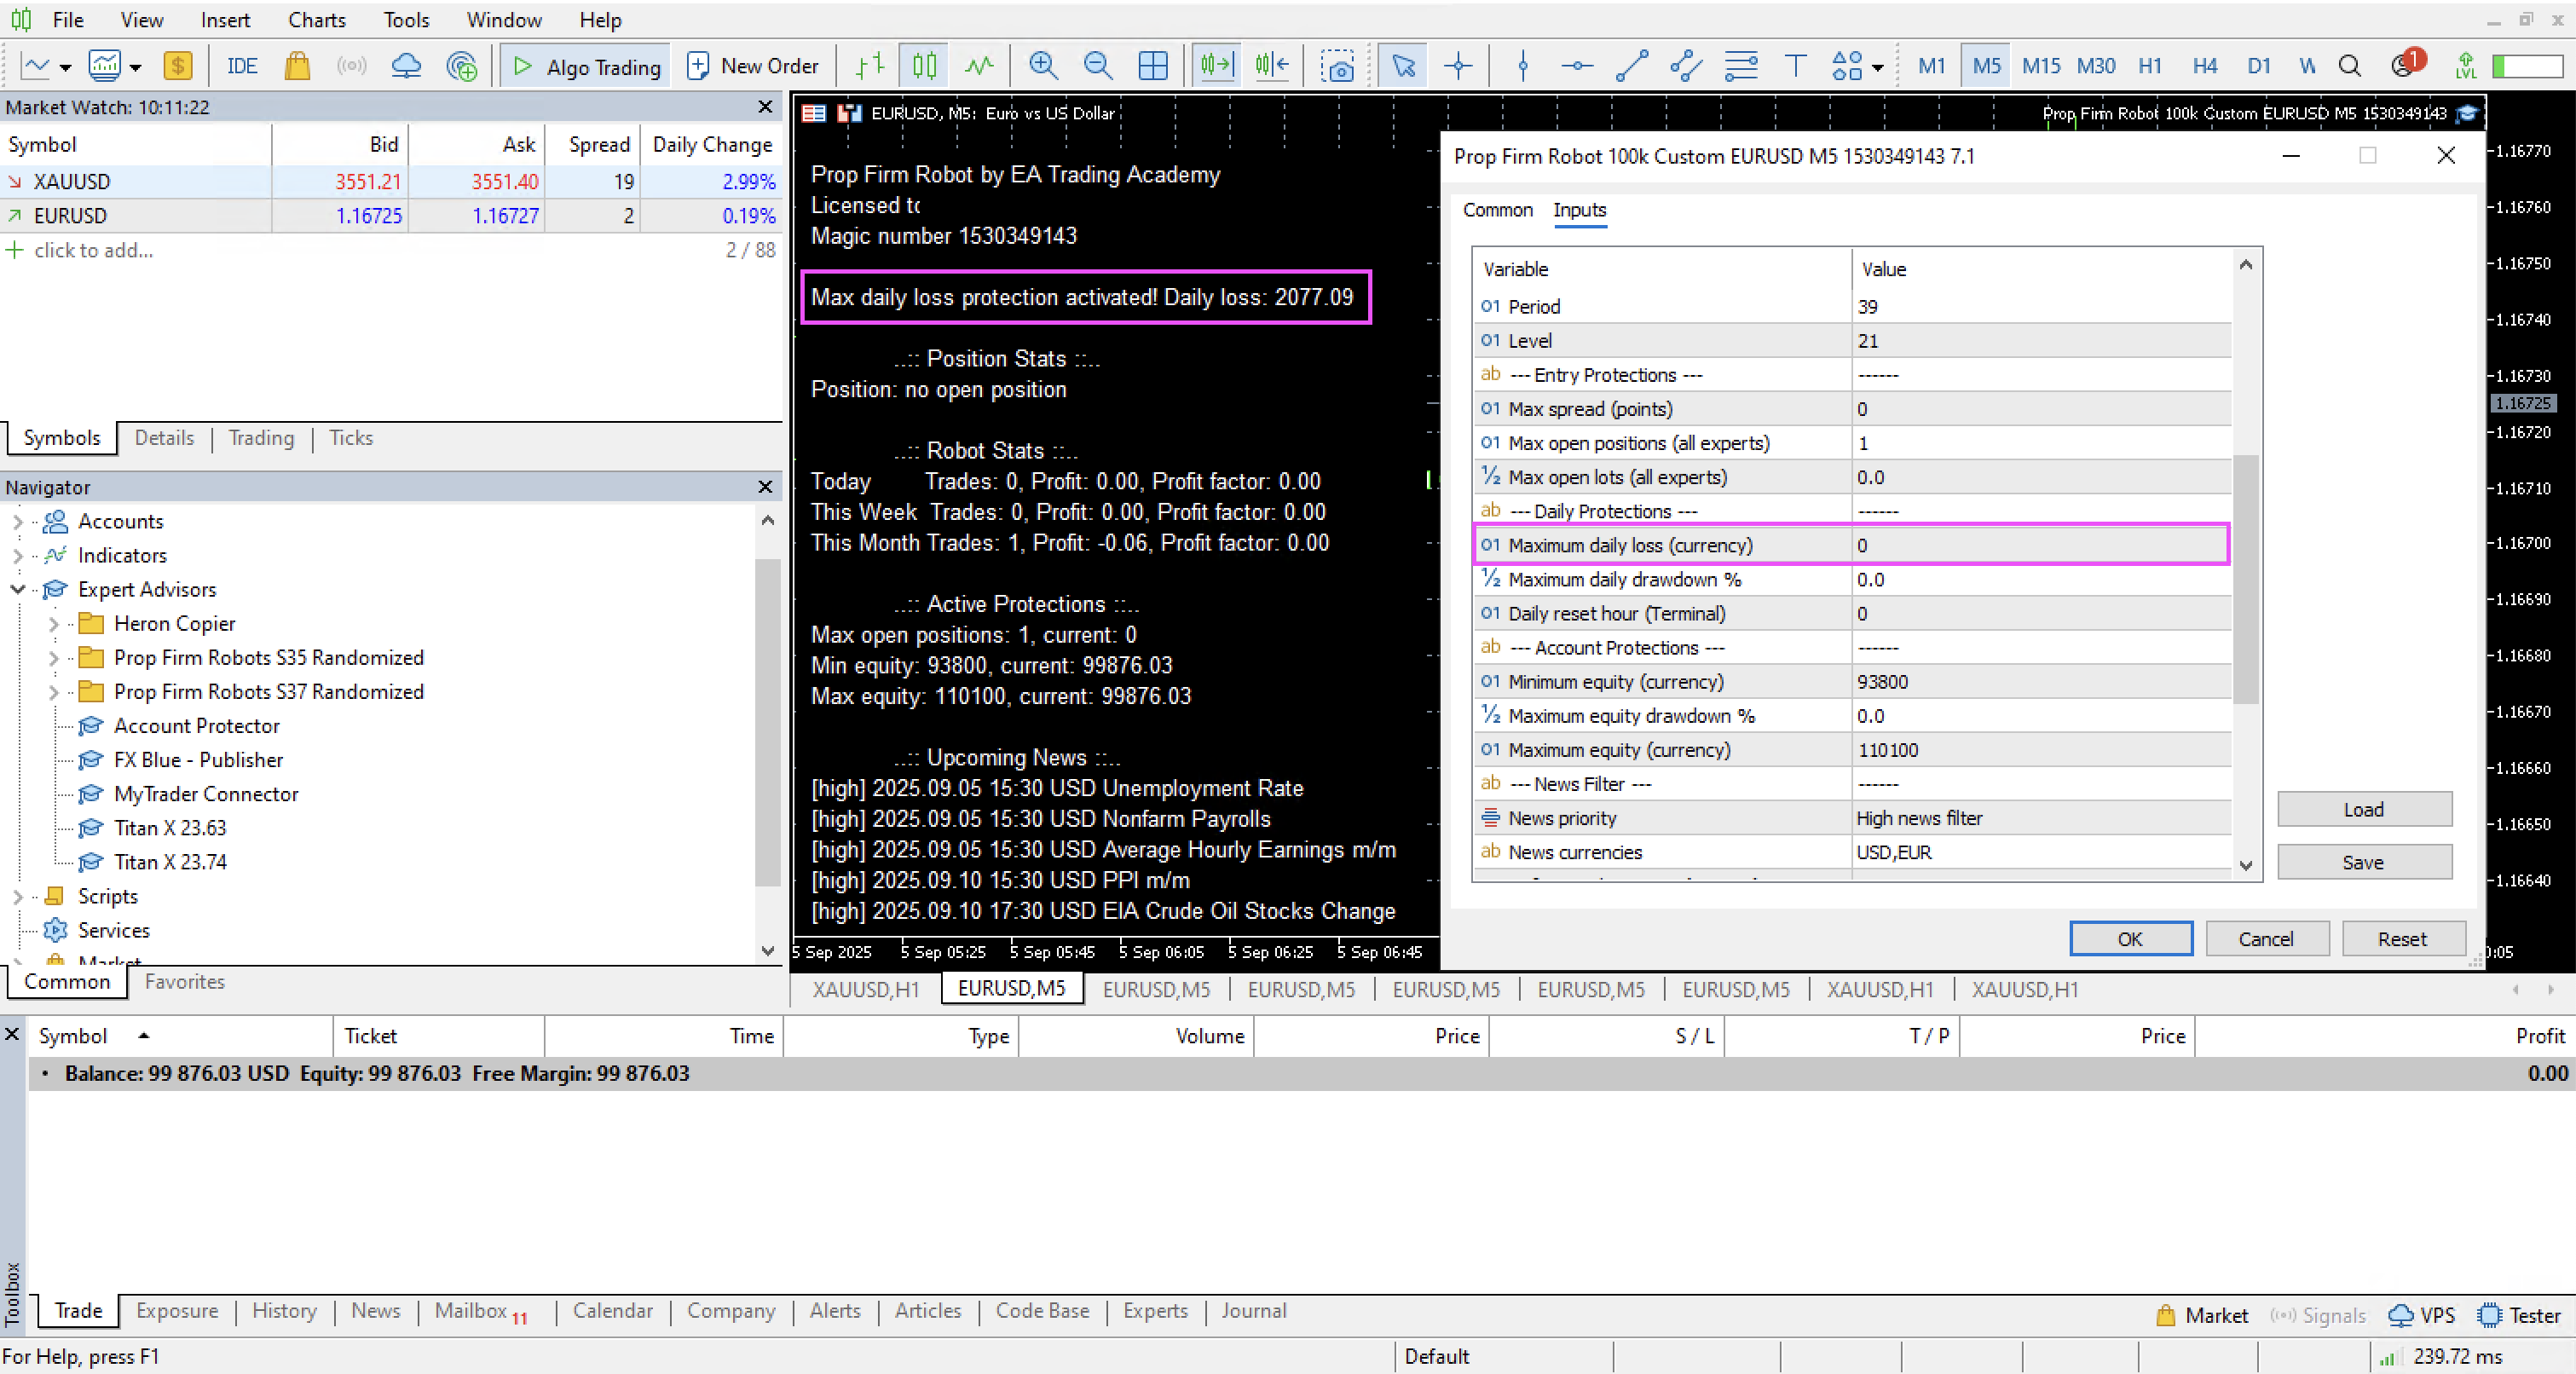Select the equidistant channel tool
Viewport: 2576px width, 1374px height.
pos(1686,66)
